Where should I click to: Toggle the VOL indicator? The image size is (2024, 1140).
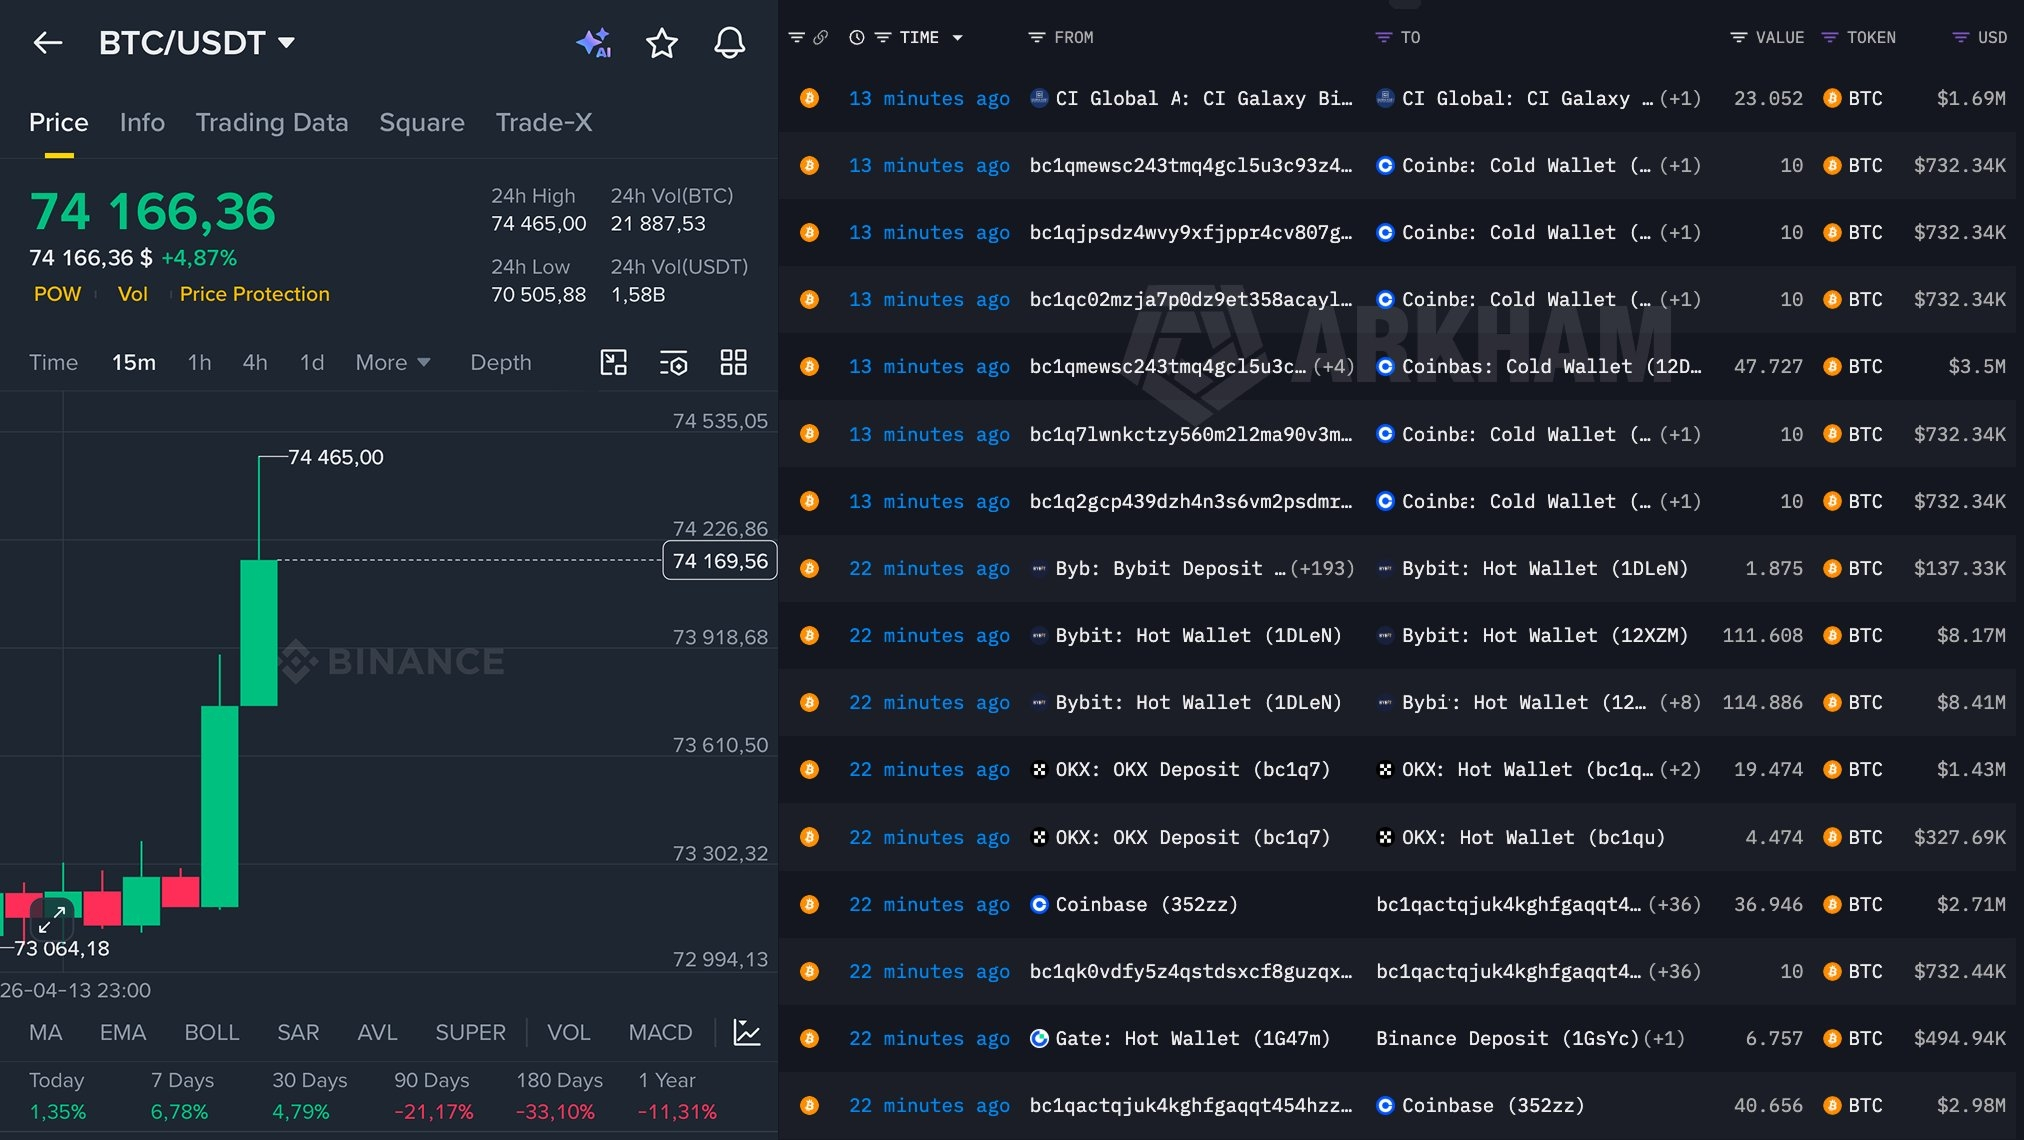point(568,1032)
